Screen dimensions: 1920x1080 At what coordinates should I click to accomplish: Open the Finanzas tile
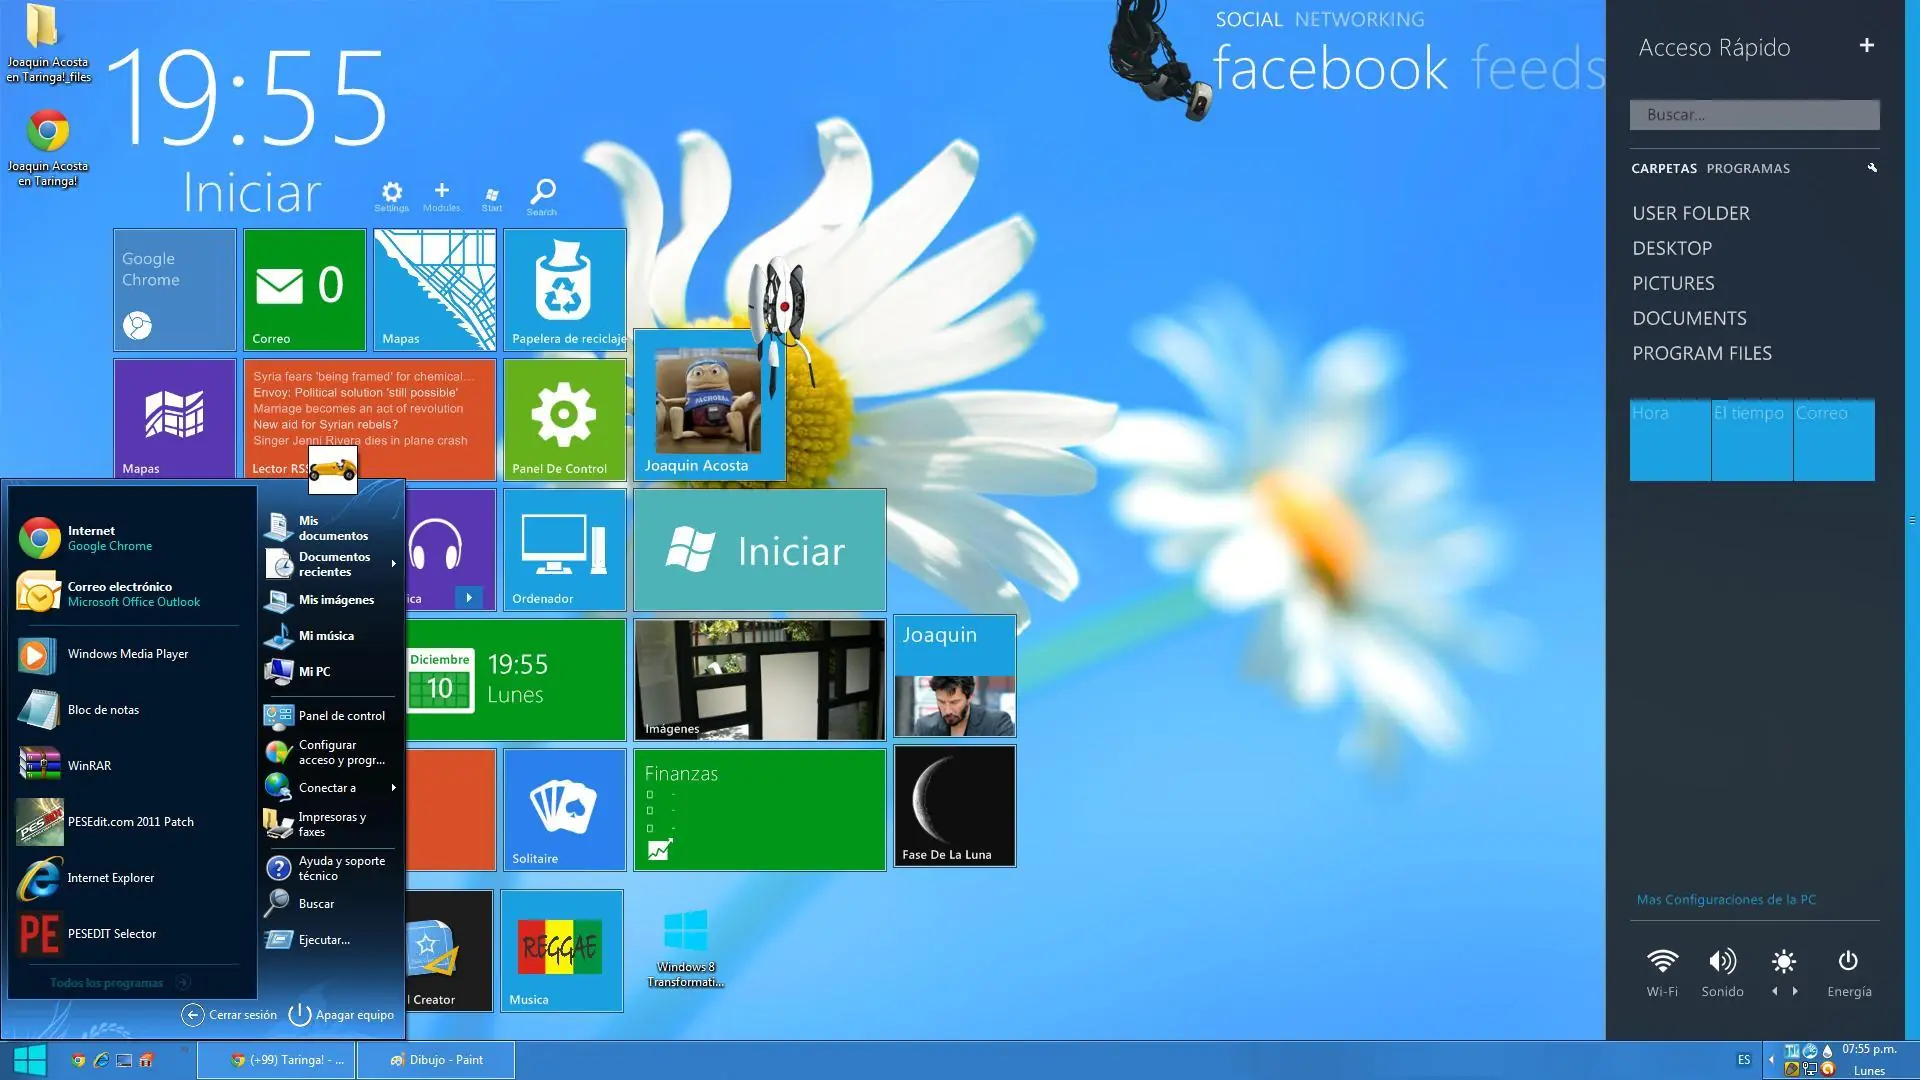760,809
